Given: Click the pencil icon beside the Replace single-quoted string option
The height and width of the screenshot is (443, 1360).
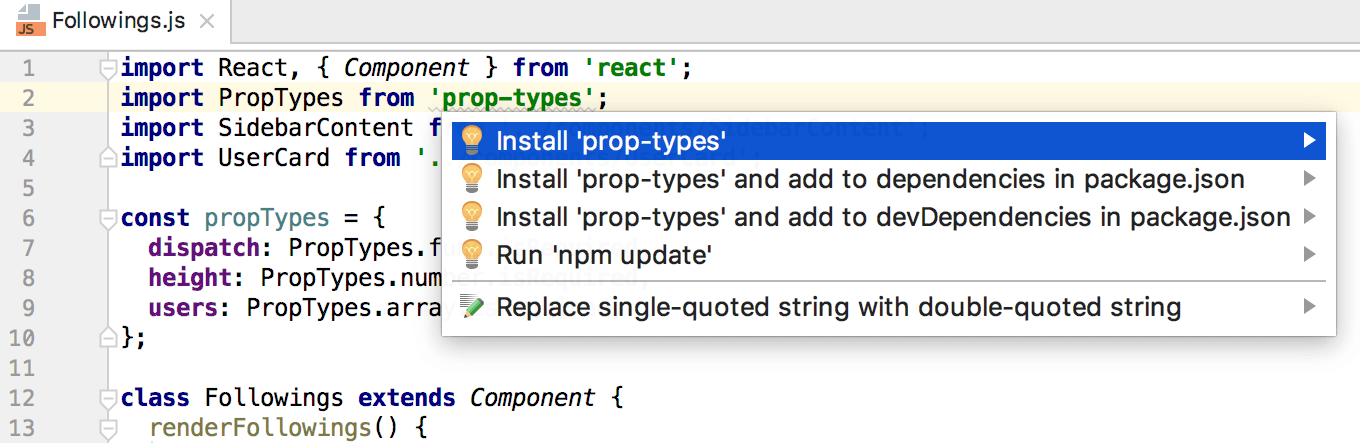Looking at the screenshot, I should point(471,307).
